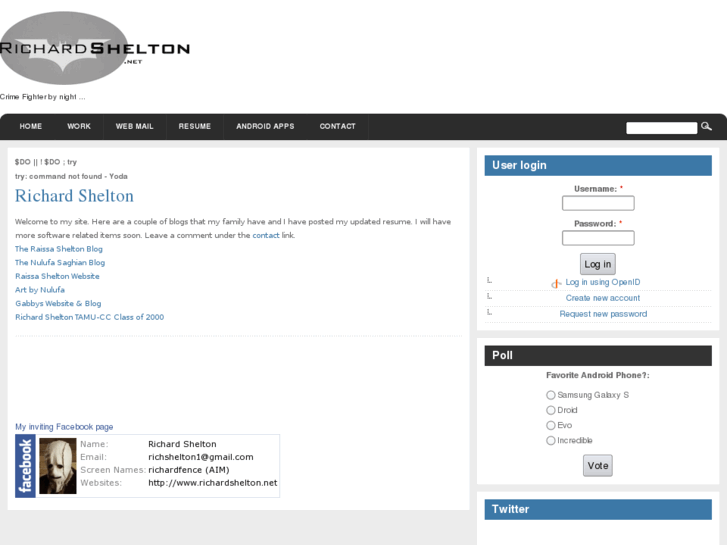Image resolution: width=727 pixels, height=545 pixels.
Task: Click 'Crime Fighter by night' slogan text
Action: [43, 96]
